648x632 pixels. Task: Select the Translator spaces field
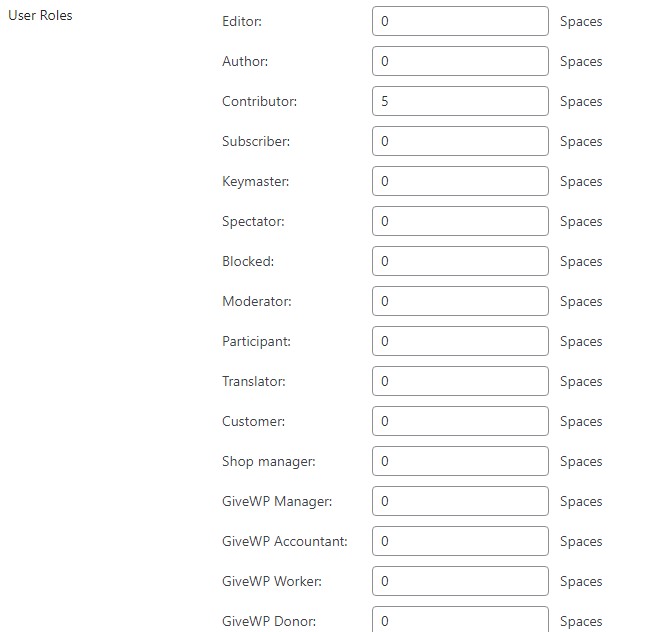[460, 381]
